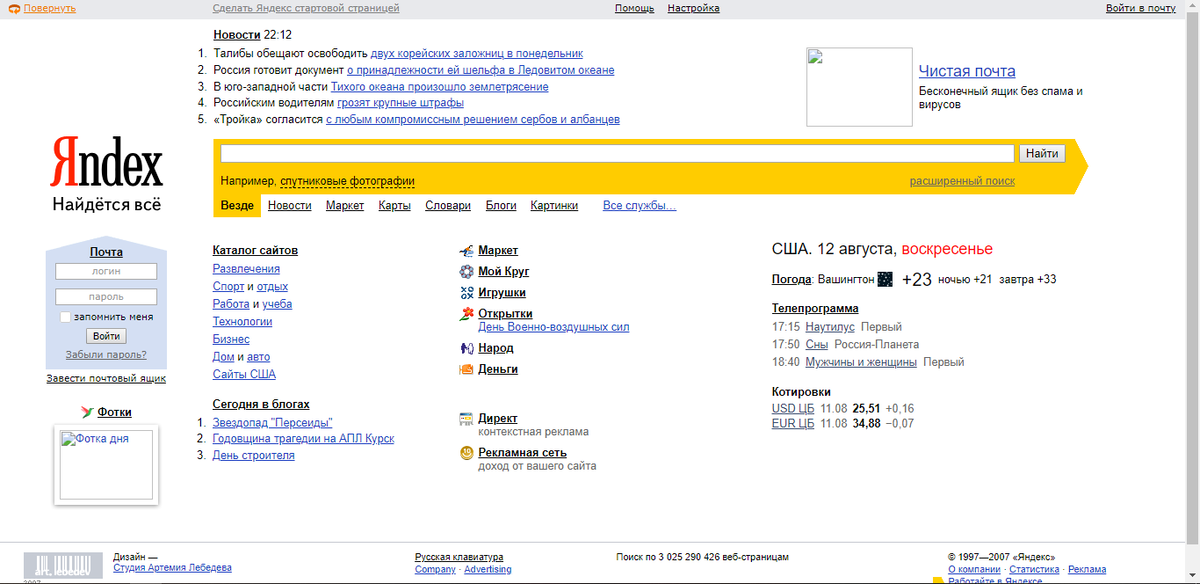Open blog topic 'Звездопад "Персеиды"'
Screen dimensions: 1200x584
(x=273, y=423)
